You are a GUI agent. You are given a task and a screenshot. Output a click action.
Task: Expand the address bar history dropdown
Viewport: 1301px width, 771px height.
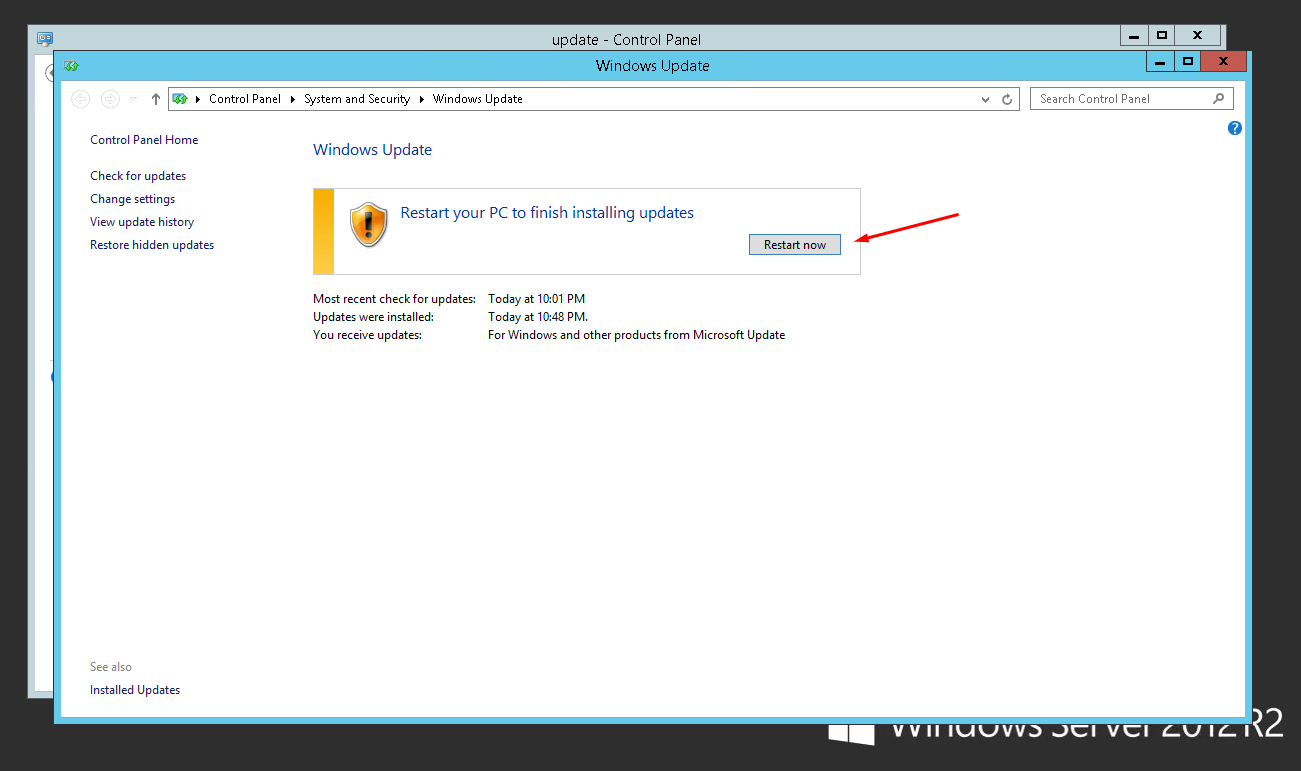pos(987,99)
